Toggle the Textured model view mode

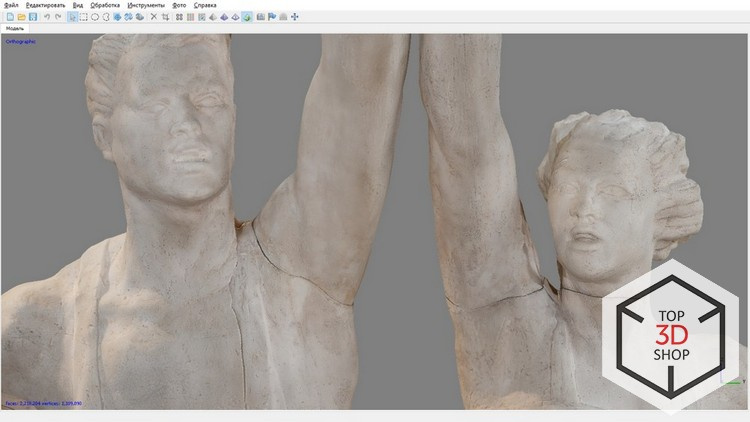(x=247, y=17)
